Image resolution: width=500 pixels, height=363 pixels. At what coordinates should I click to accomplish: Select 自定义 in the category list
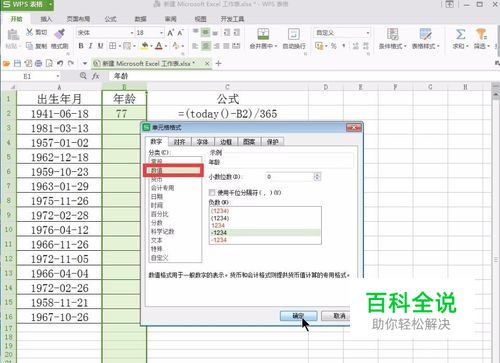point(175,258)
